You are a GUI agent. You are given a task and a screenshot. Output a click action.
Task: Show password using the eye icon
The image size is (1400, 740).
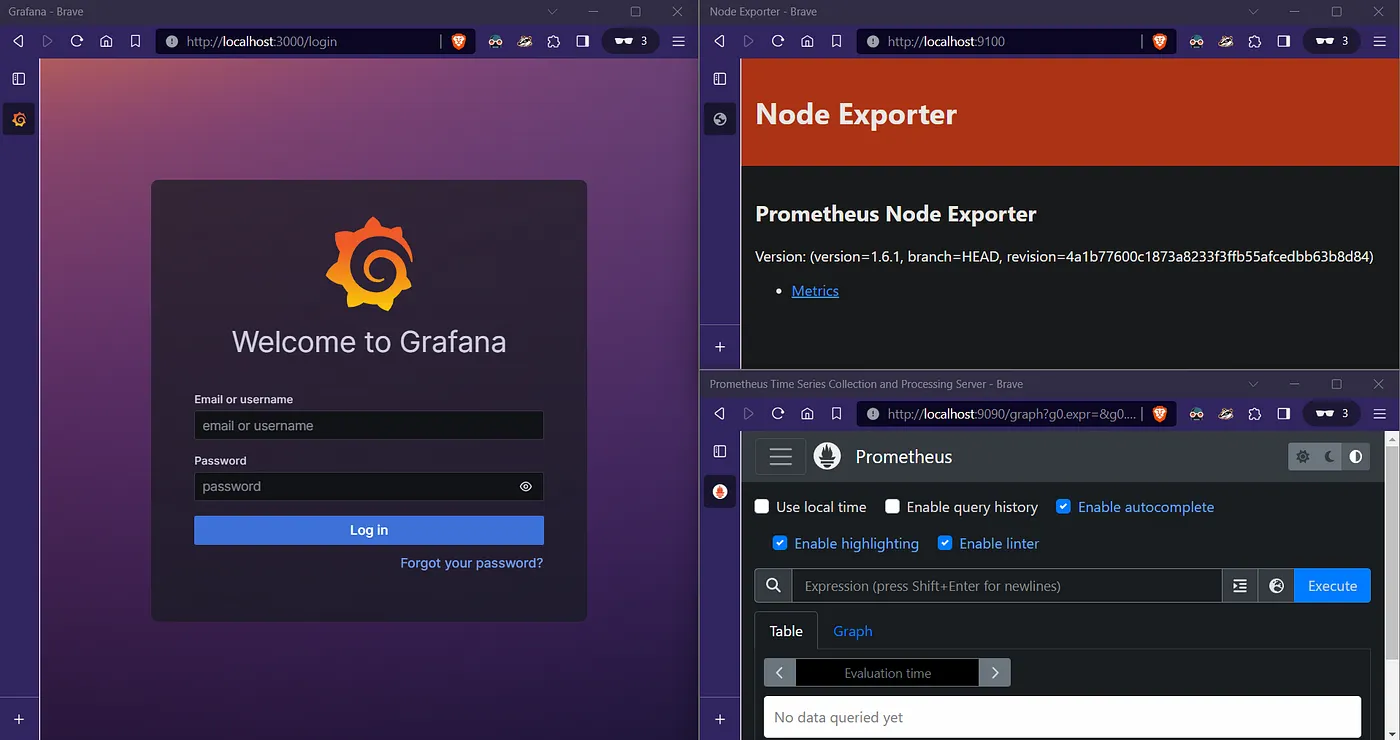click(526, 487)
